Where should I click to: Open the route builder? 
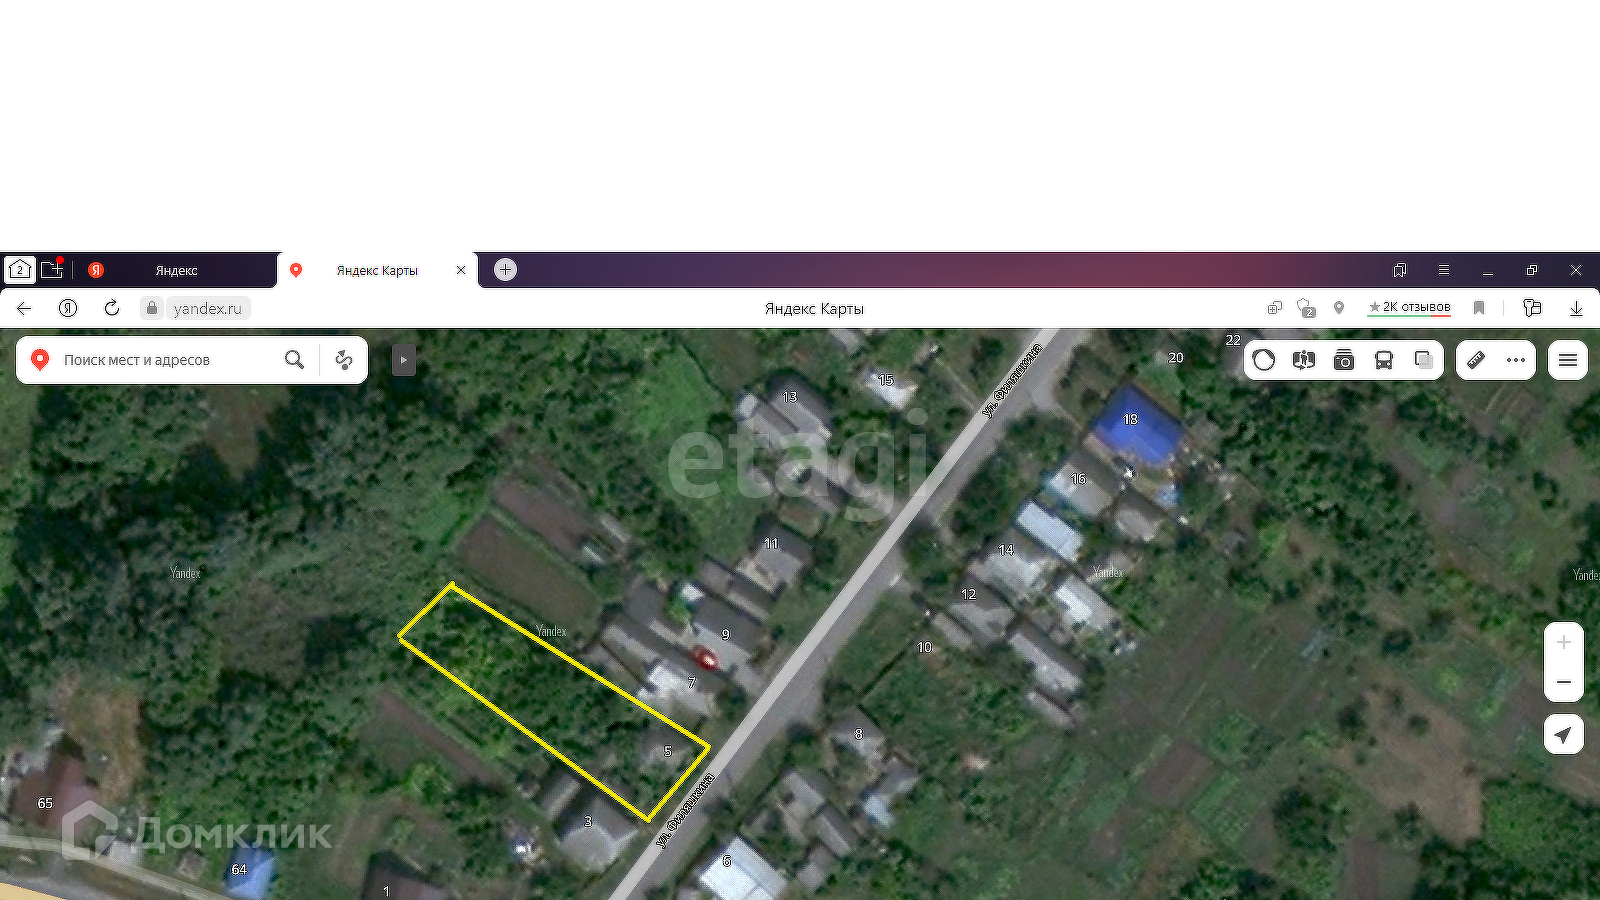(x=344, y=360)
